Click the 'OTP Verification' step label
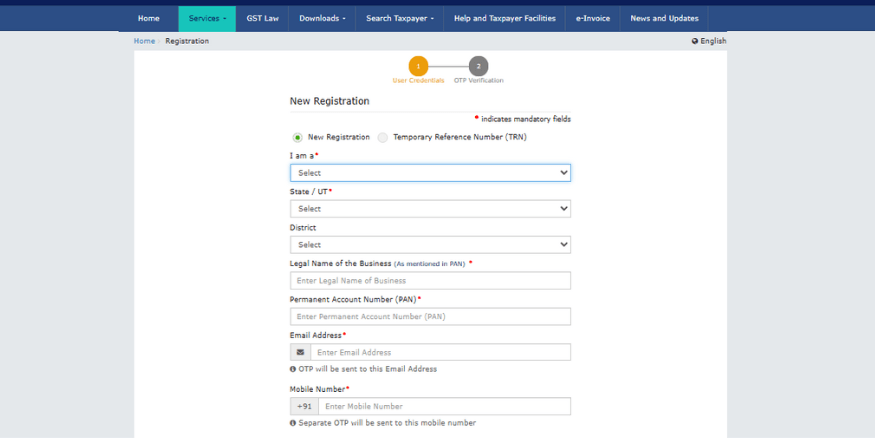 [x=478, y=80]
